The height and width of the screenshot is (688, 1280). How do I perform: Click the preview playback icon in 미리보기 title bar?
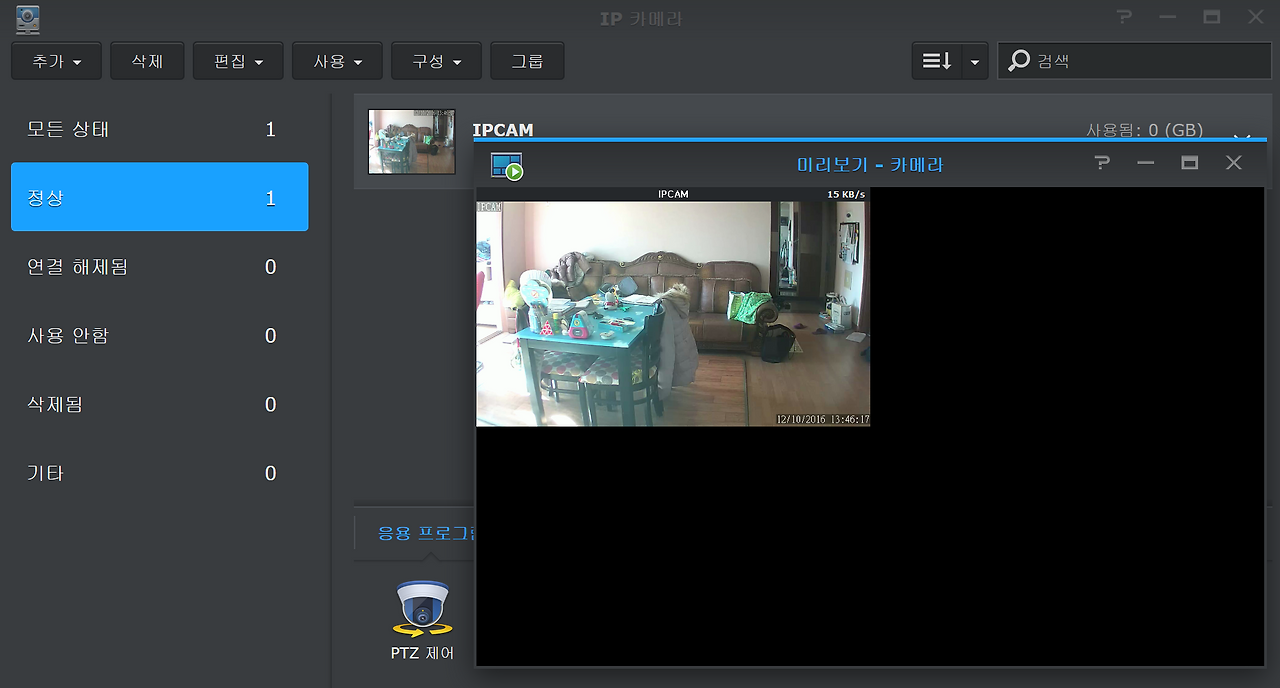505,163
